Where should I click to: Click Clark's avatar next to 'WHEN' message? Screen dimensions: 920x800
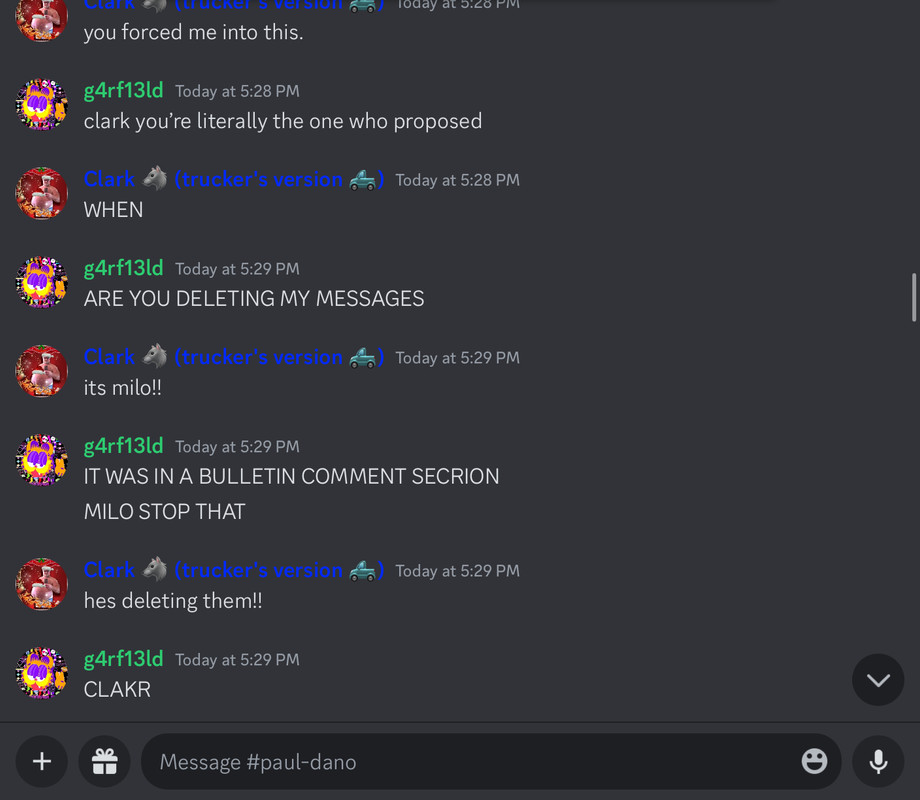pyautogui.click(x=42, y=193)
